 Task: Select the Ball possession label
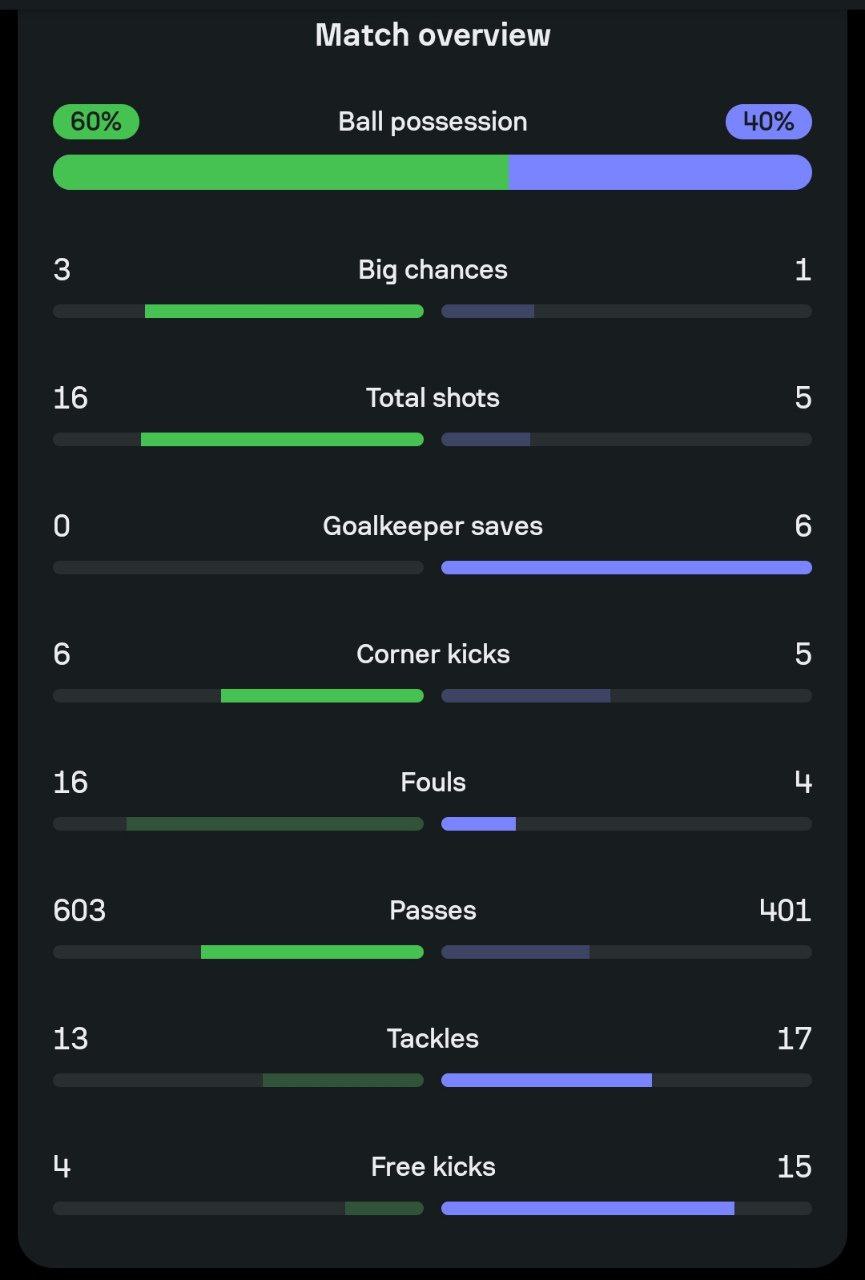coord(433,122)
